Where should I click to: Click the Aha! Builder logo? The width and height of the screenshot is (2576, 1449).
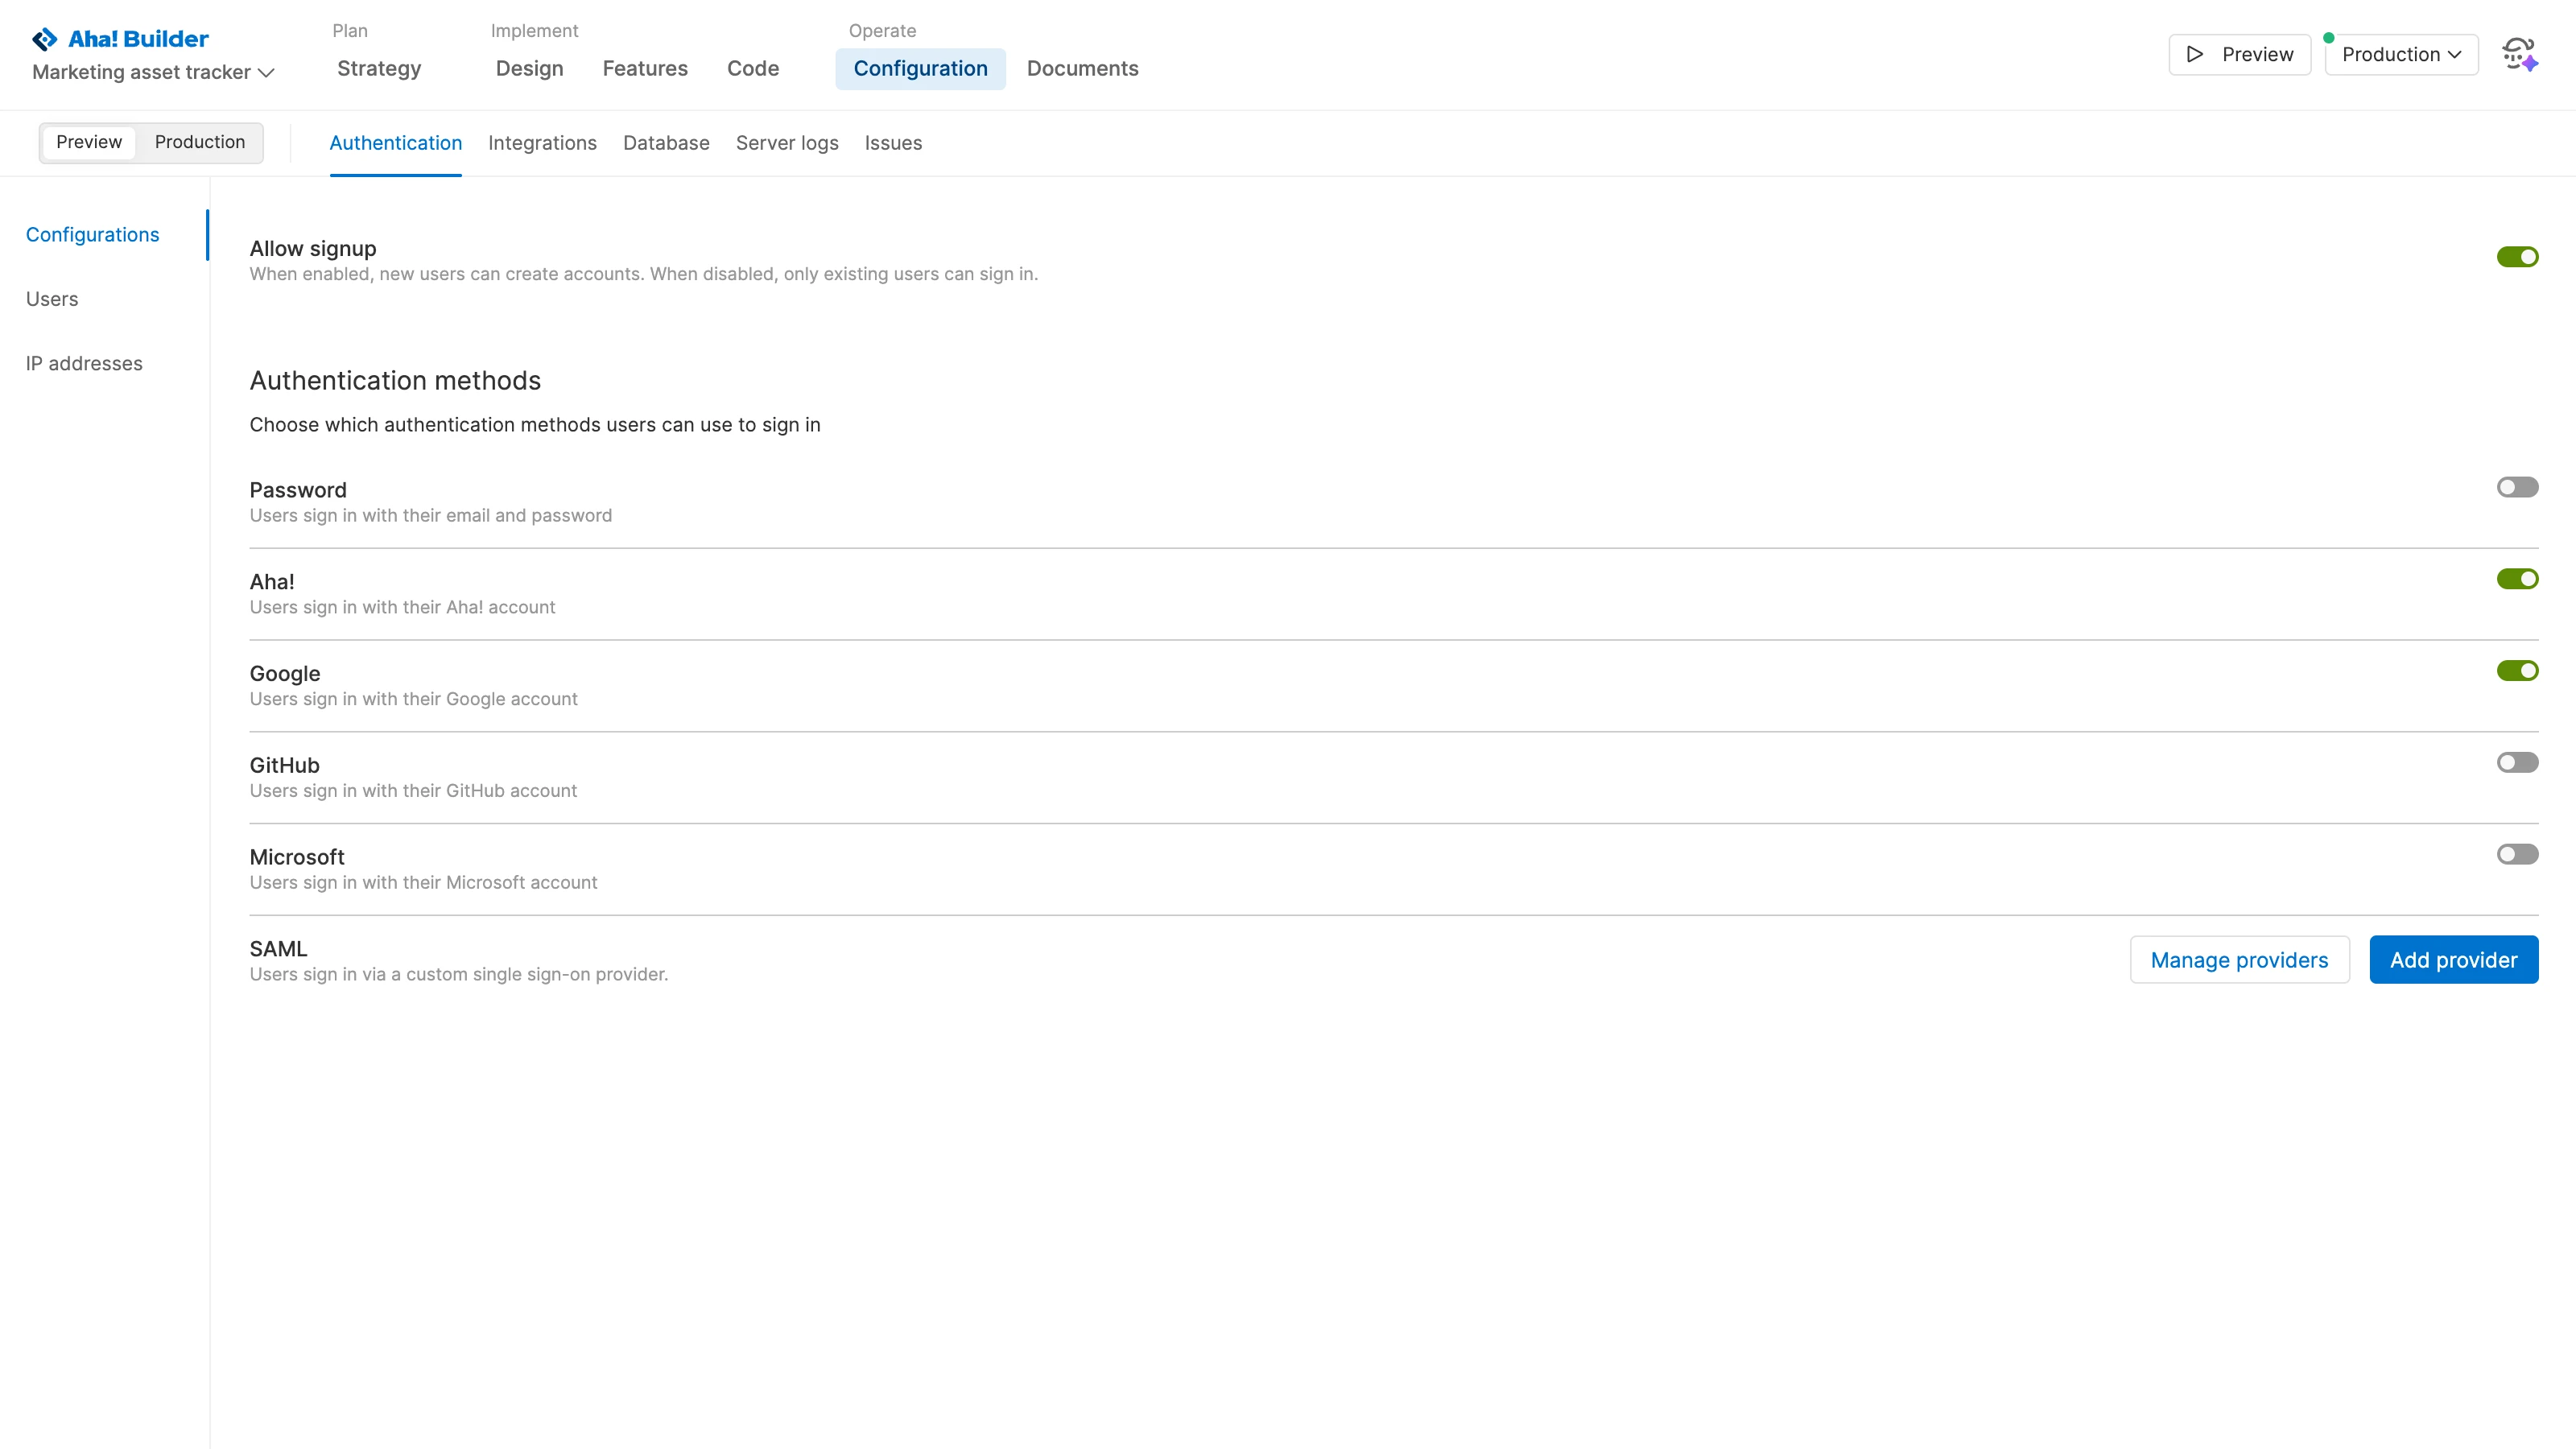[x=119, y=38]
